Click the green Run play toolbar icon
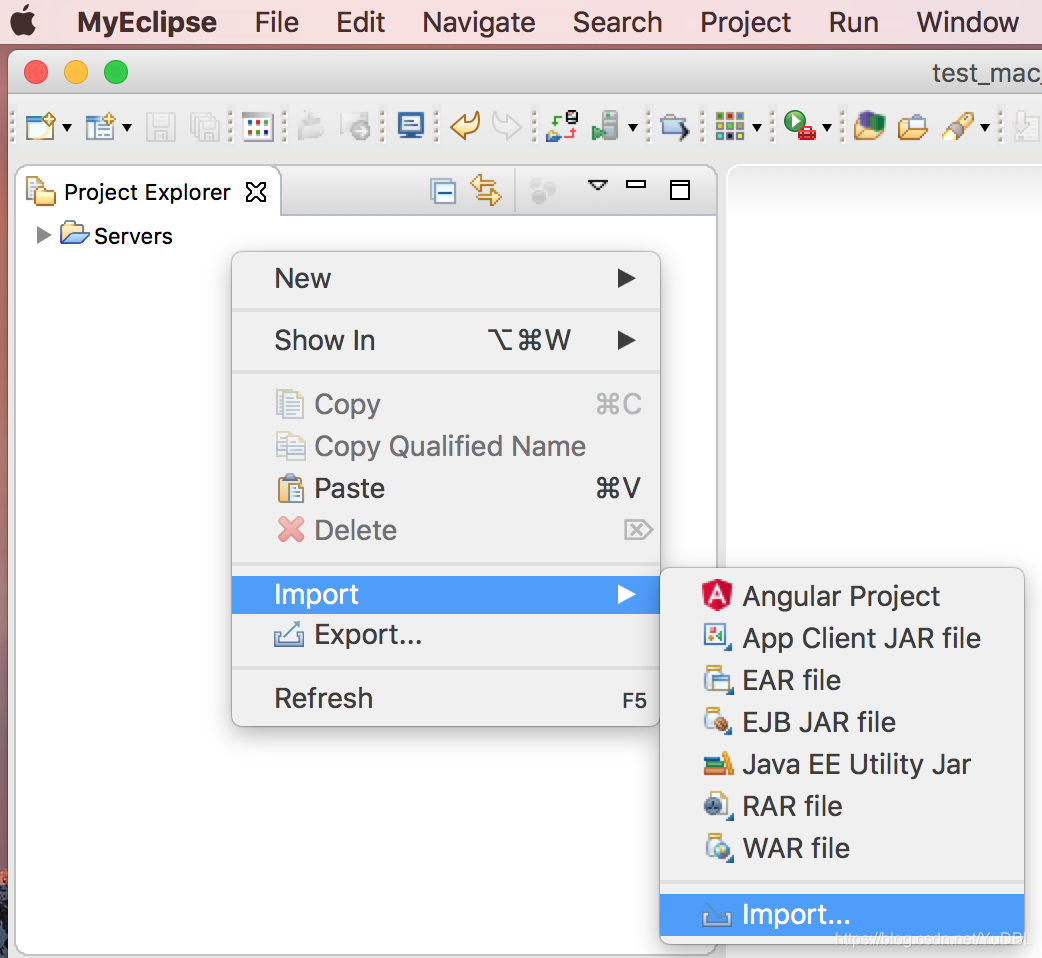This screenshot has height=958, width=1042. point(799,126)
